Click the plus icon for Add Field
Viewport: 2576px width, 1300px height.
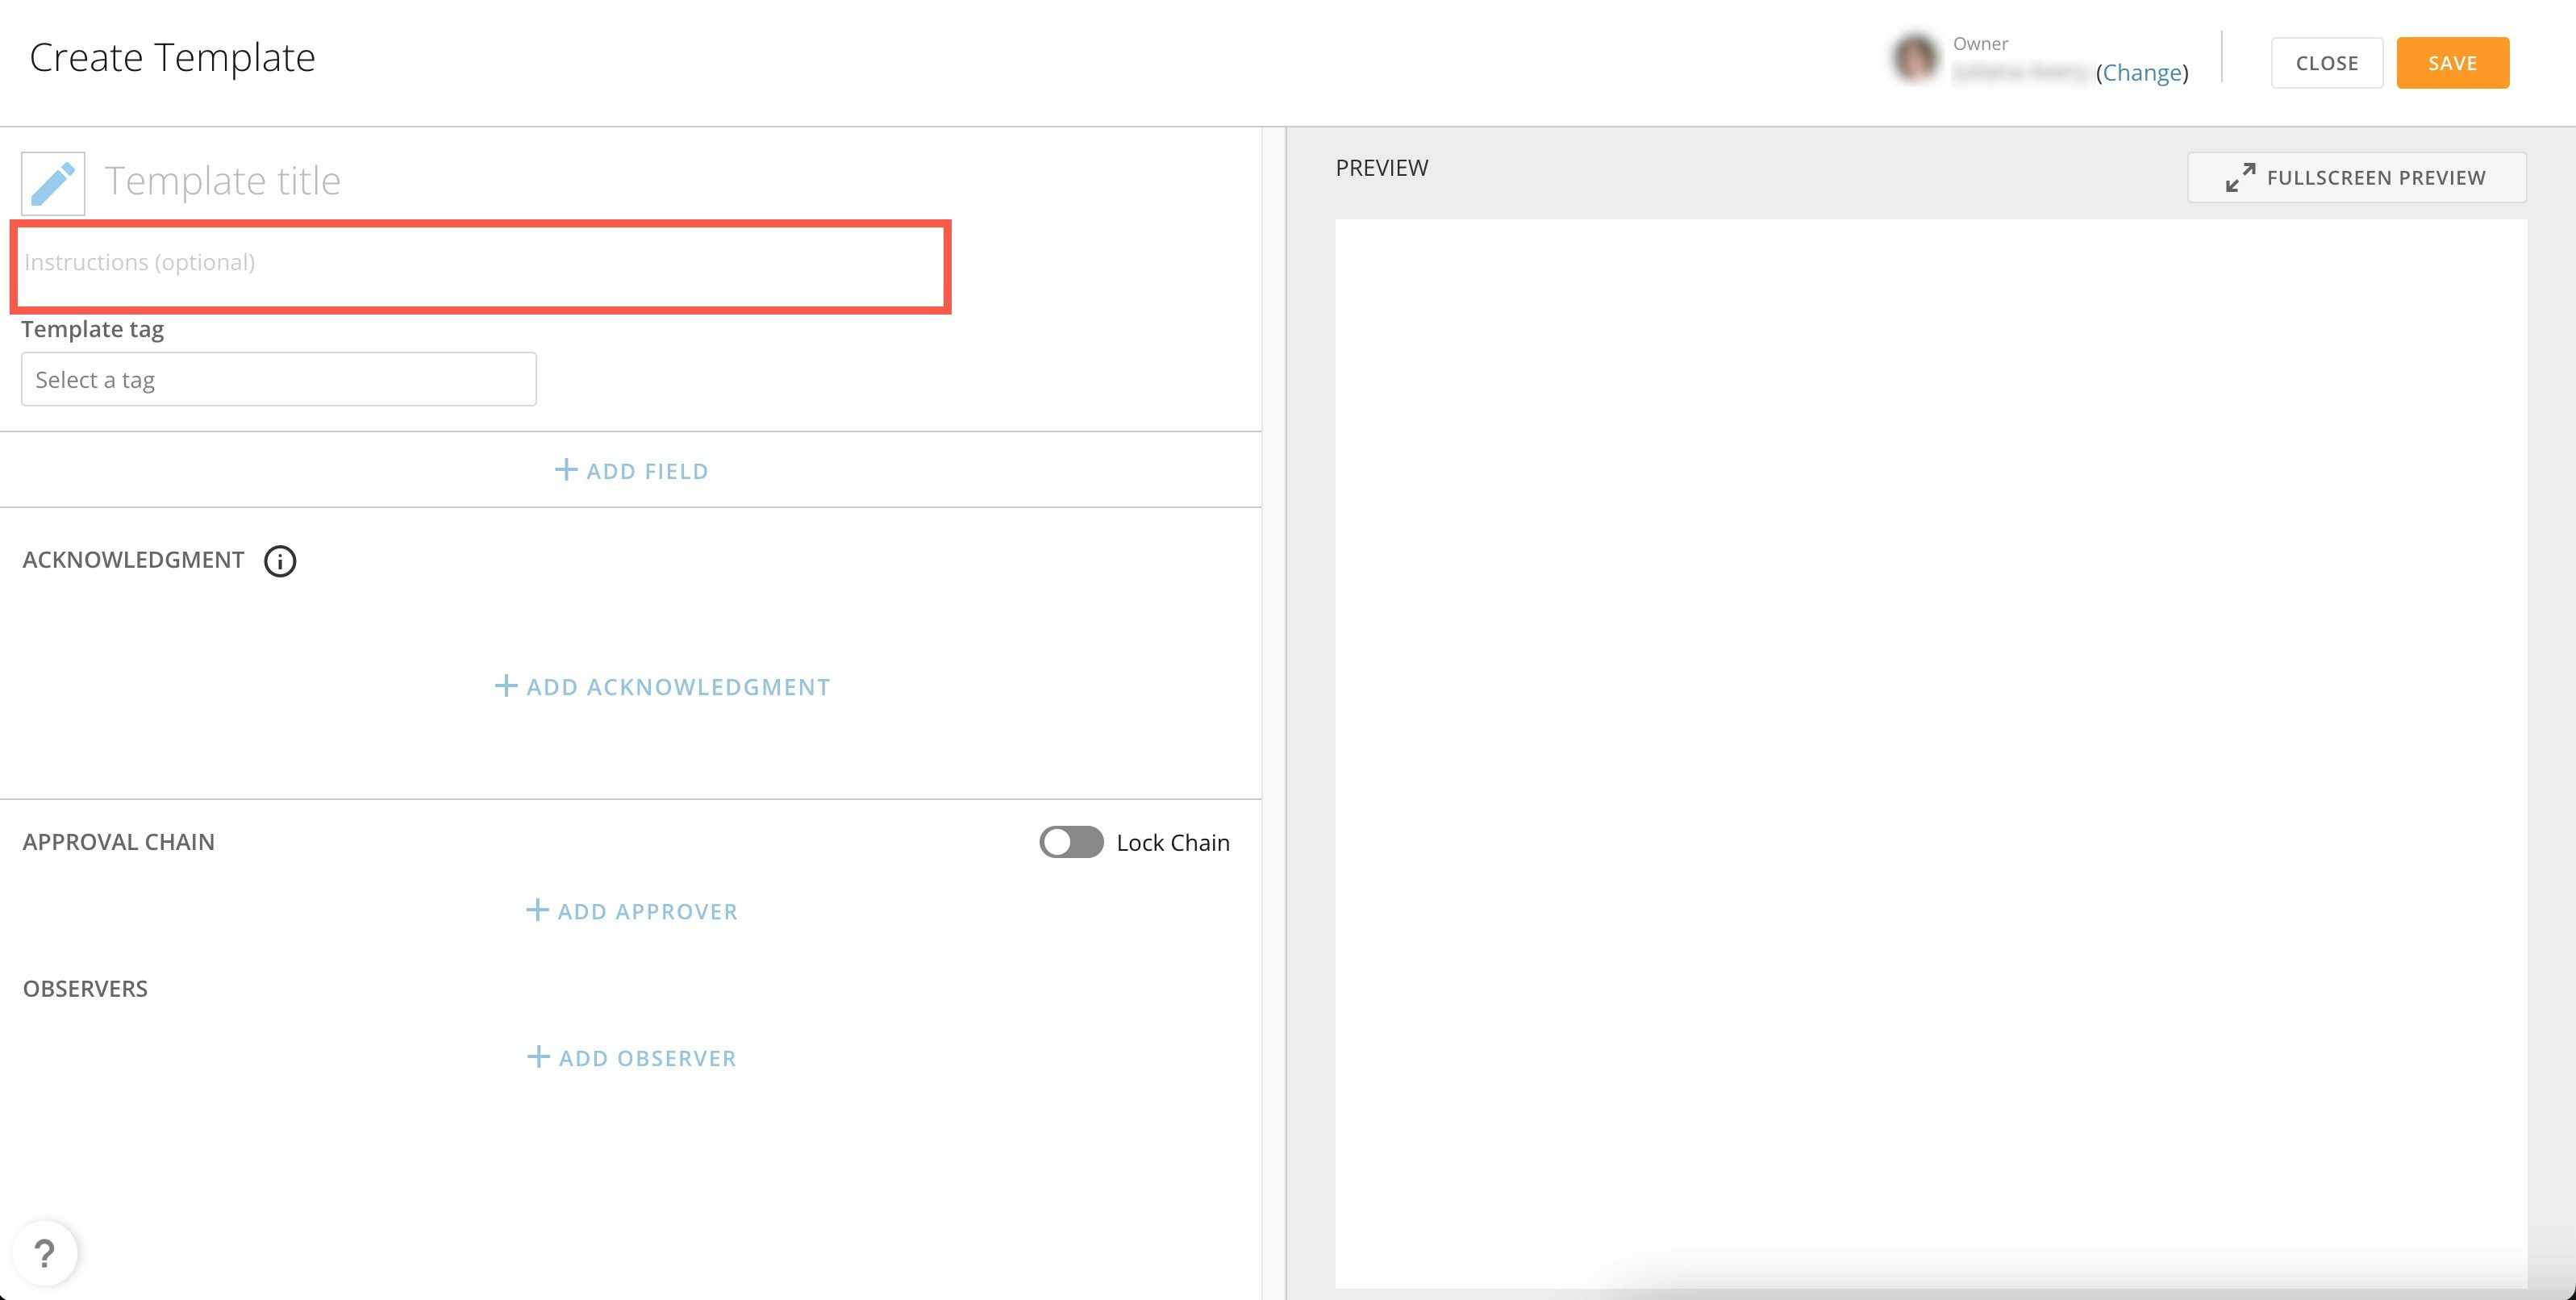(x=566, y=470)
